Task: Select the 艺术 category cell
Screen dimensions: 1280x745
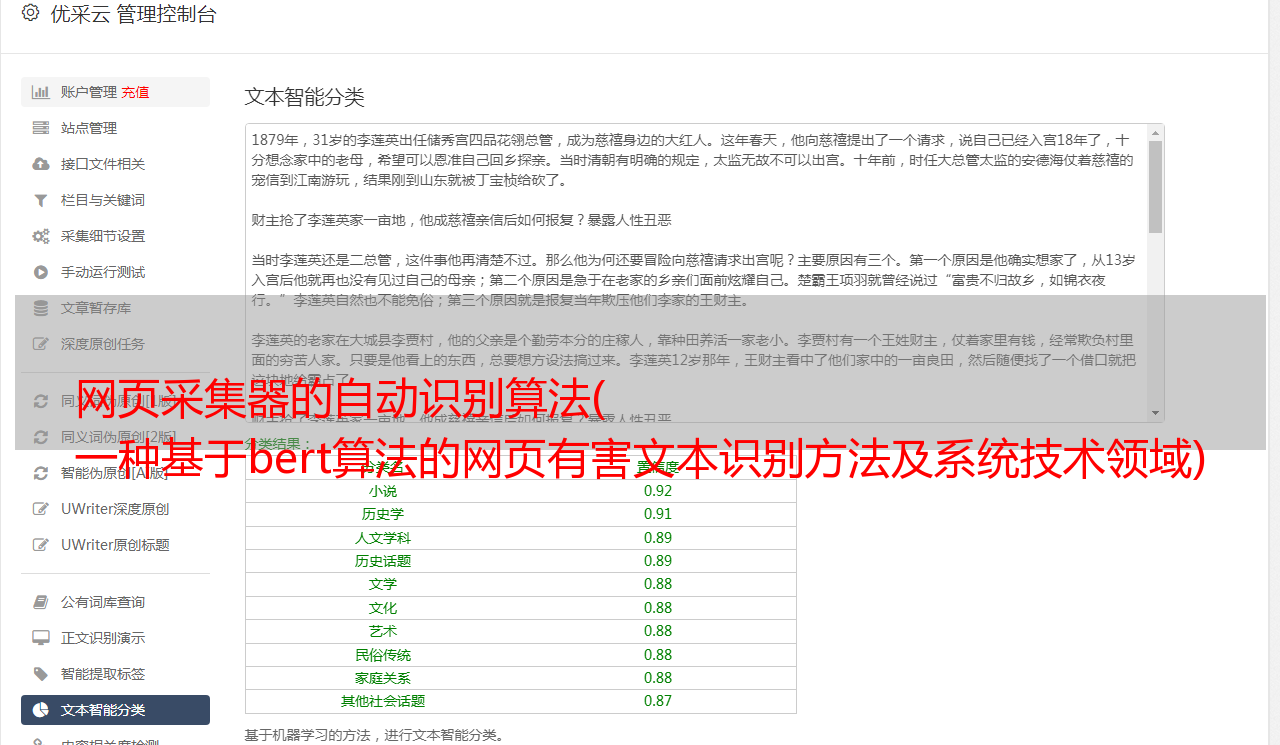Action: point(383,631)
